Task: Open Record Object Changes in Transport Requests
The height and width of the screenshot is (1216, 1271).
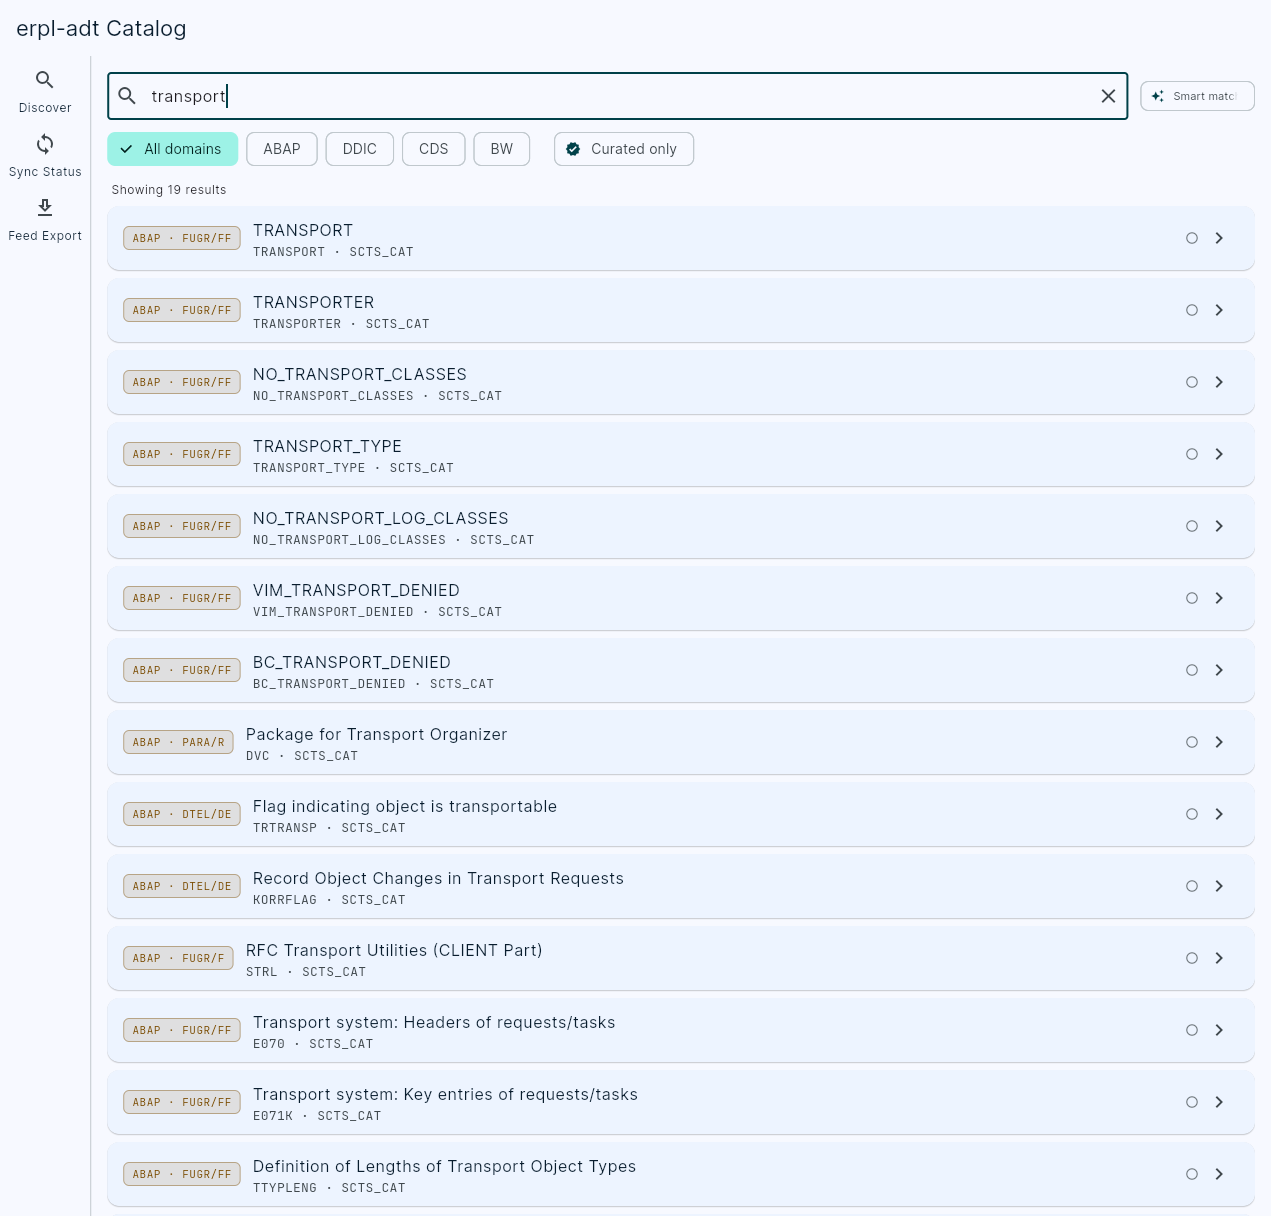Action: tap(438, 878)
